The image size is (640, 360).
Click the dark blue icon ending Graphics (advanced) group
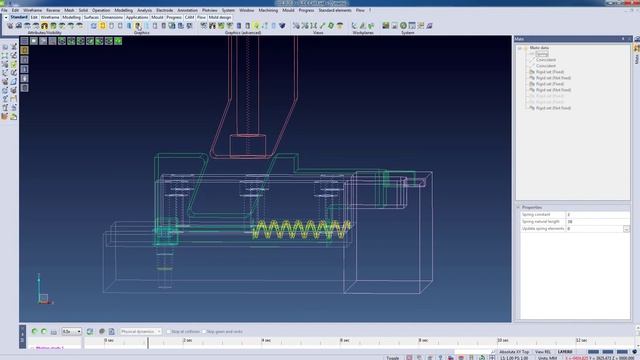tap(282, 26)
